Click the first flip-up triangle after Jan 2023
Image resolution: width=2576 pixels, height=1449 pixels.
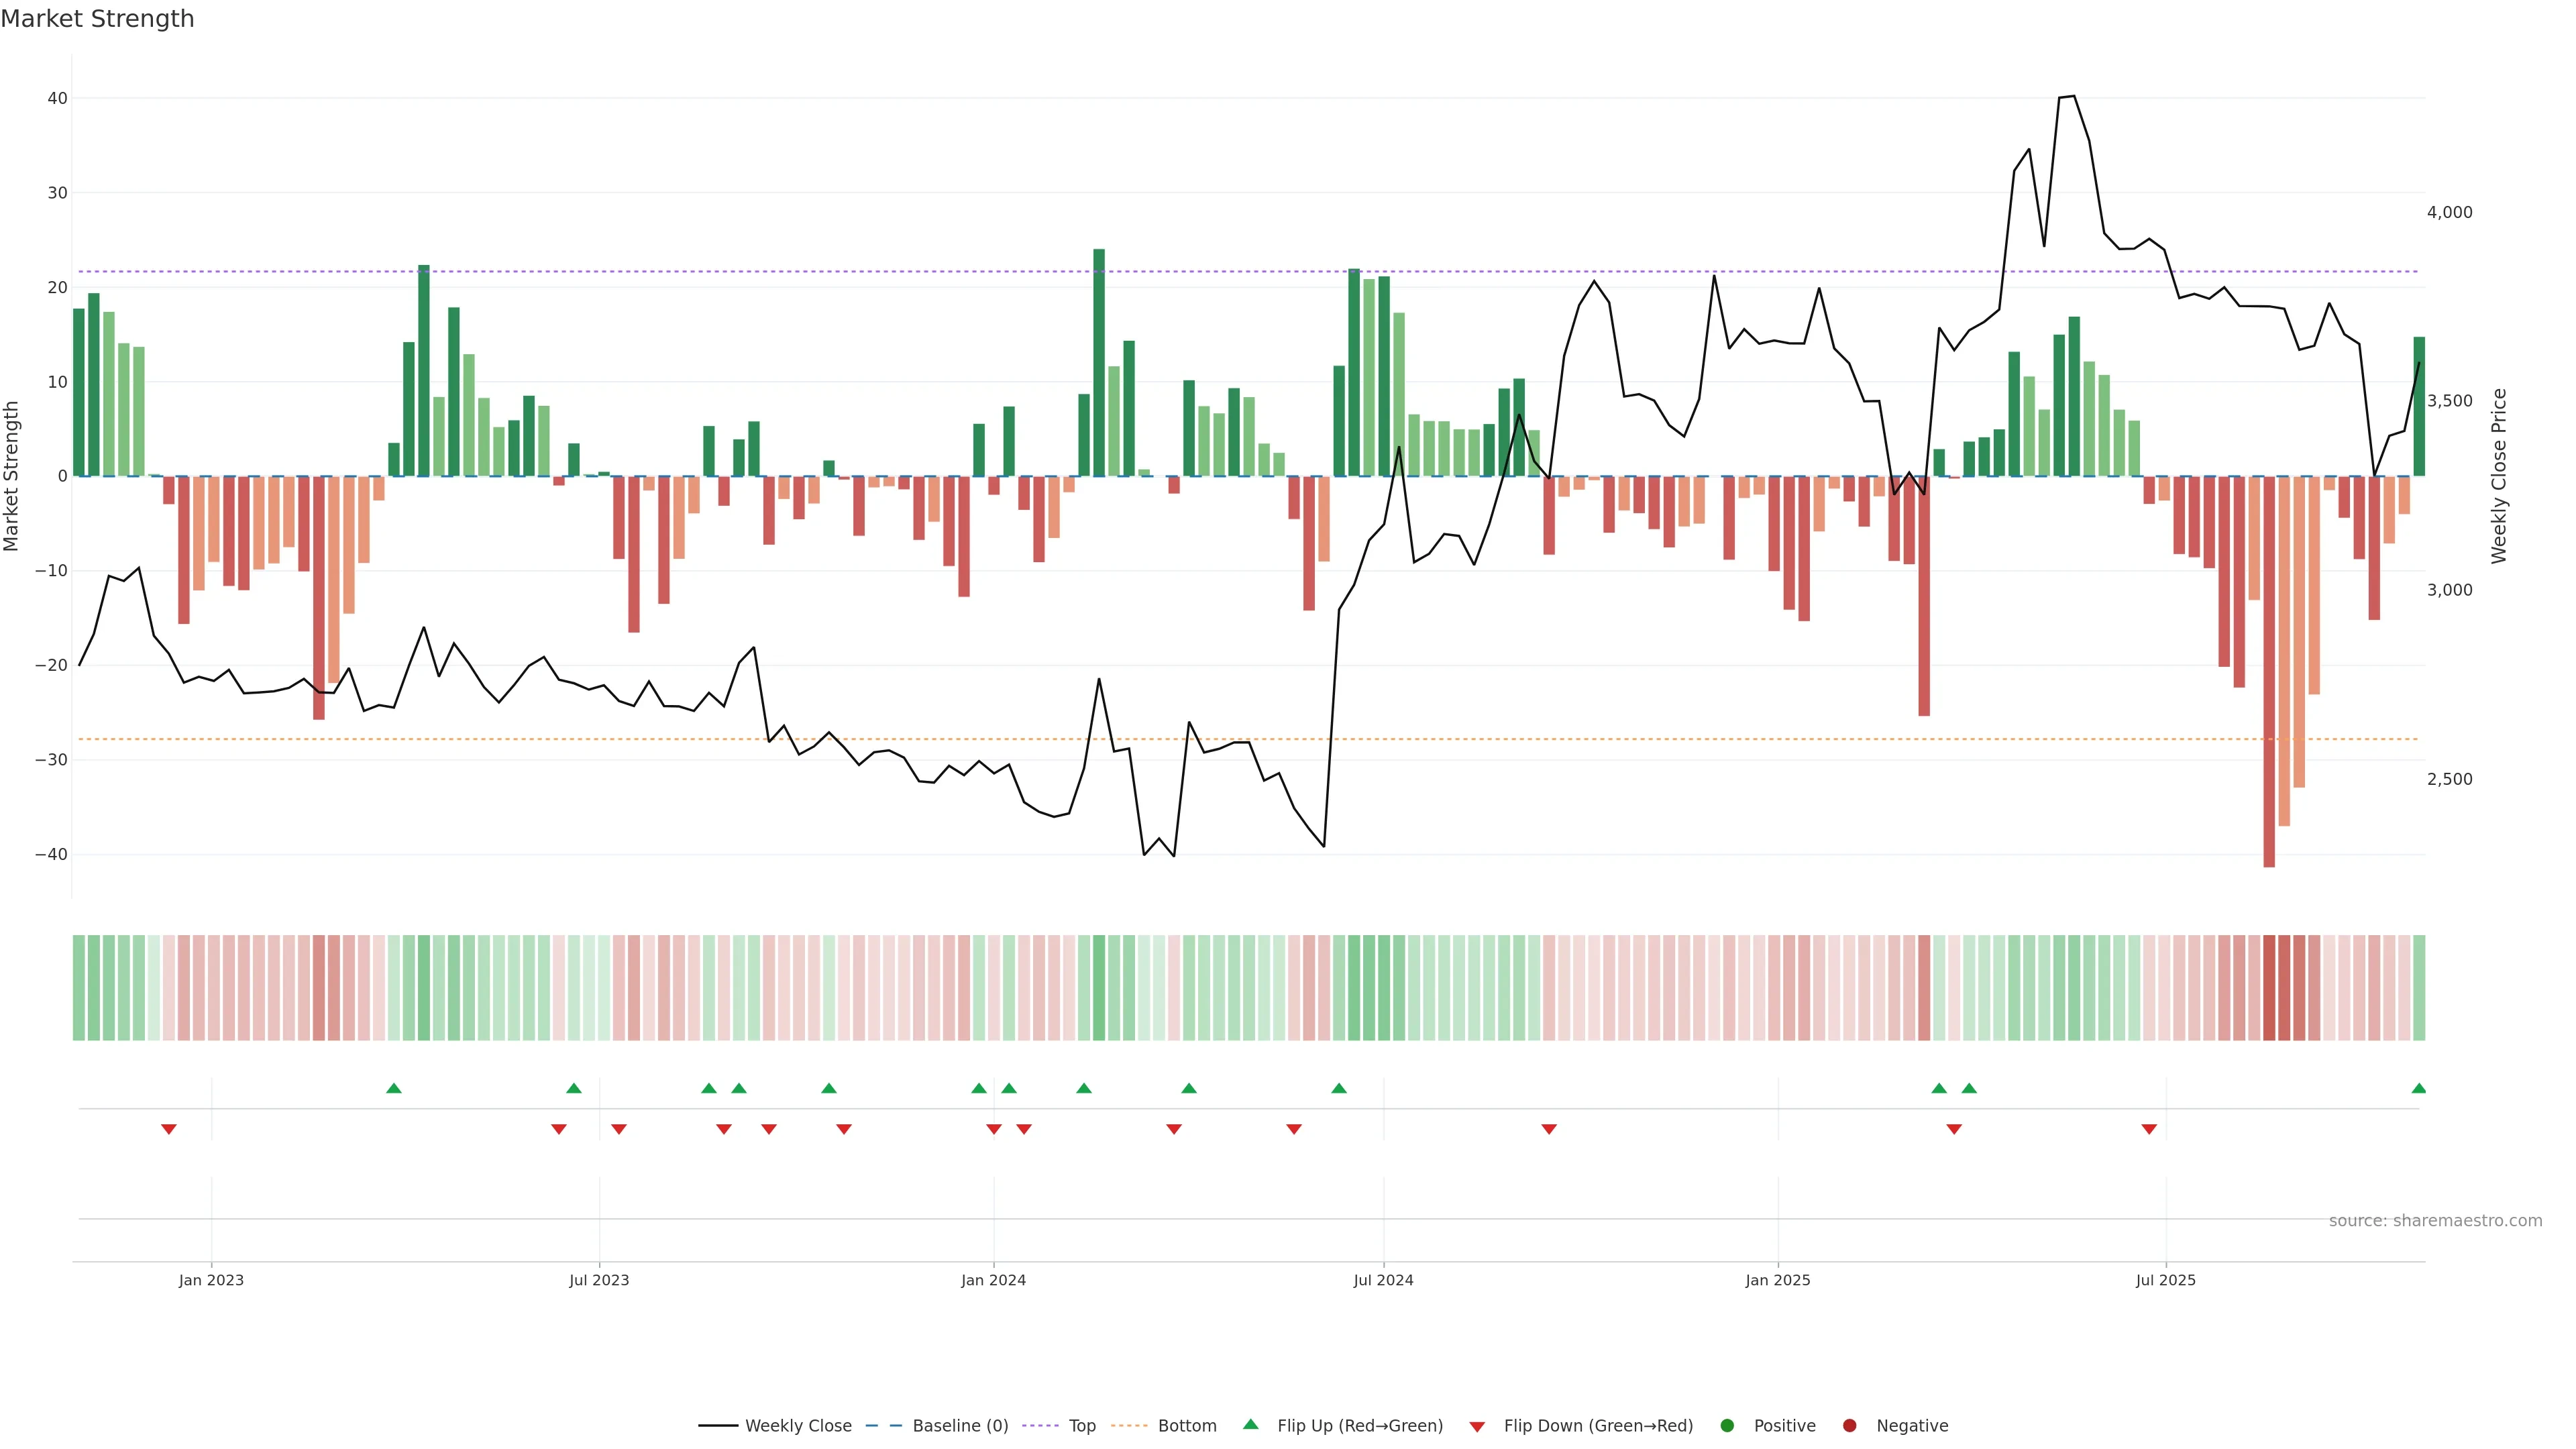point(394,1088)
